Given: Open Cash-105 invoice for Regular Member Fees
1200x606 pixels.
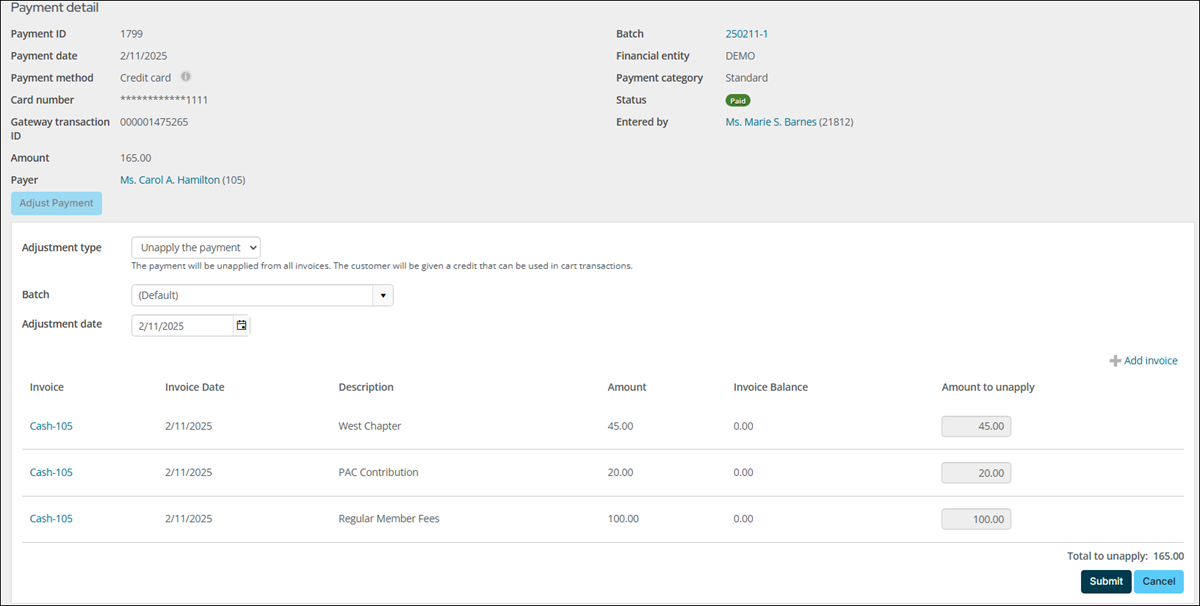Looking at the screenshot, I should [x=51, y=518].
